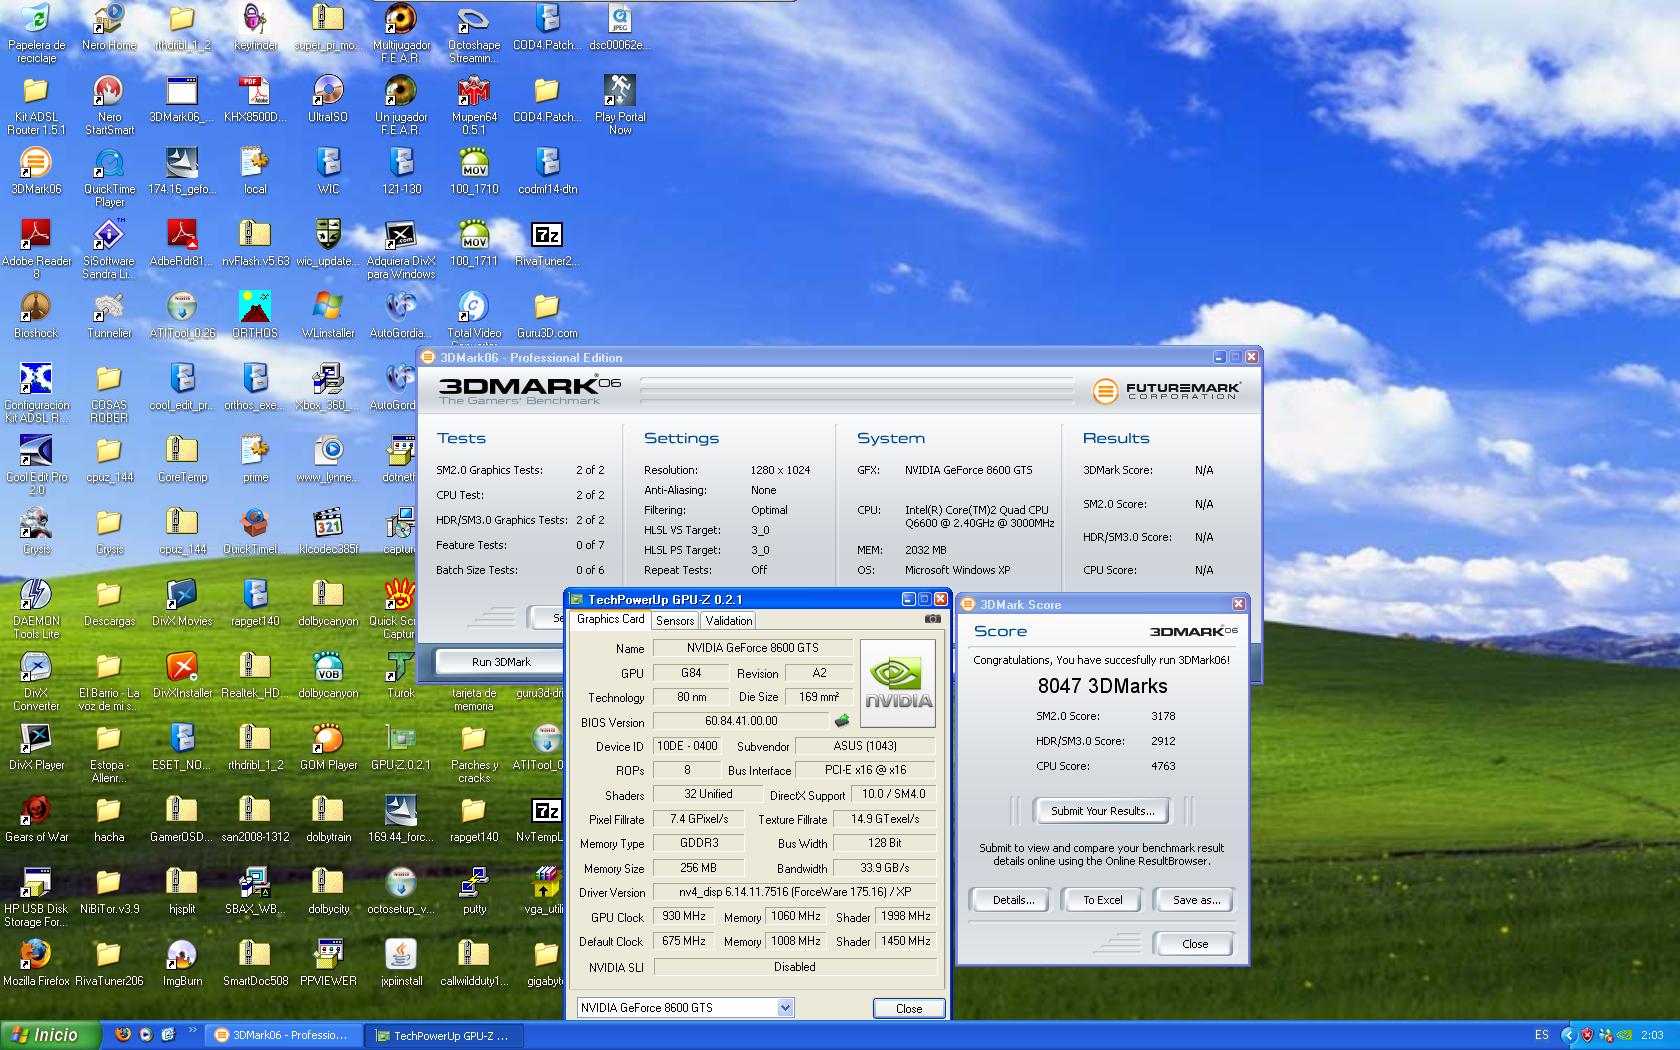
Task: Launch the Bioshock desktop shortcut
Action: point(36,314)
